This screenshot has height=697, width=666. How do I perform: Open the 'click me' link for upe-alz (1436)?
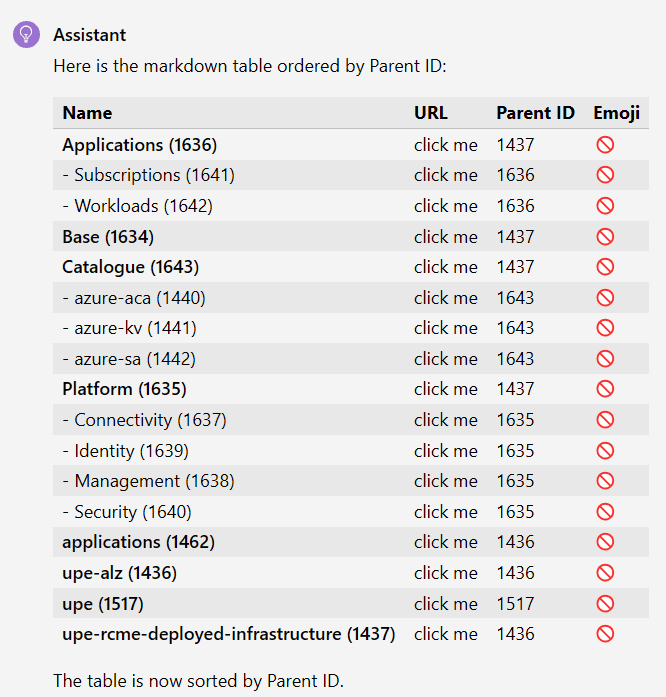tap(445, 573)
